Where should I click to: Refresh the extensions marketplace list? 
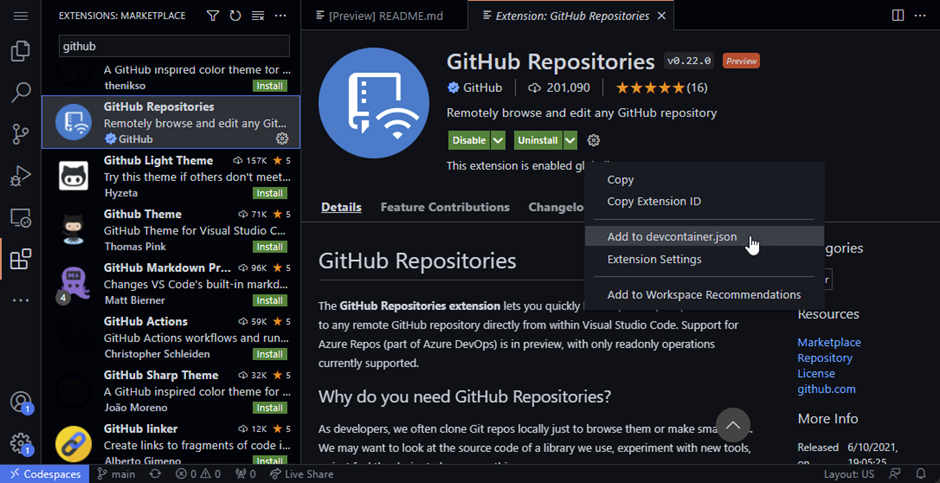pos(235,16)
